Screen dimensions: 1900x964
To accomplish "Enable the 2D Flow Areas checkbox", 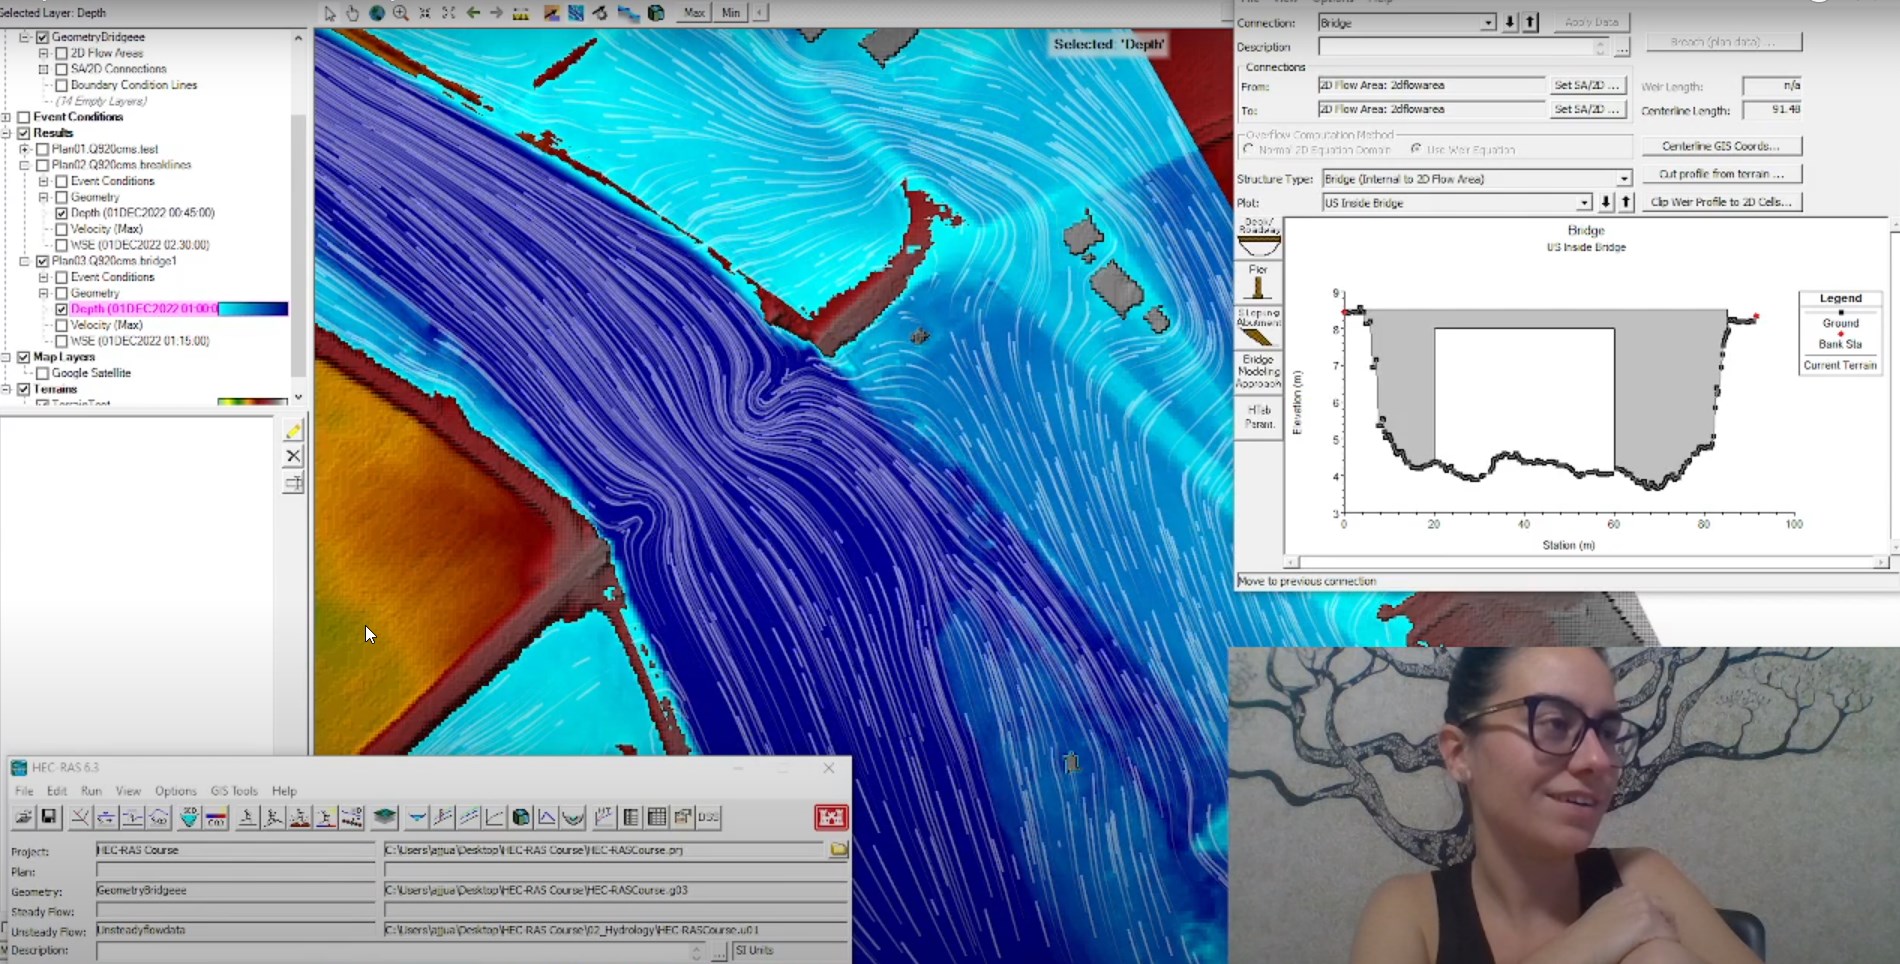I will (x=61, y=53).
